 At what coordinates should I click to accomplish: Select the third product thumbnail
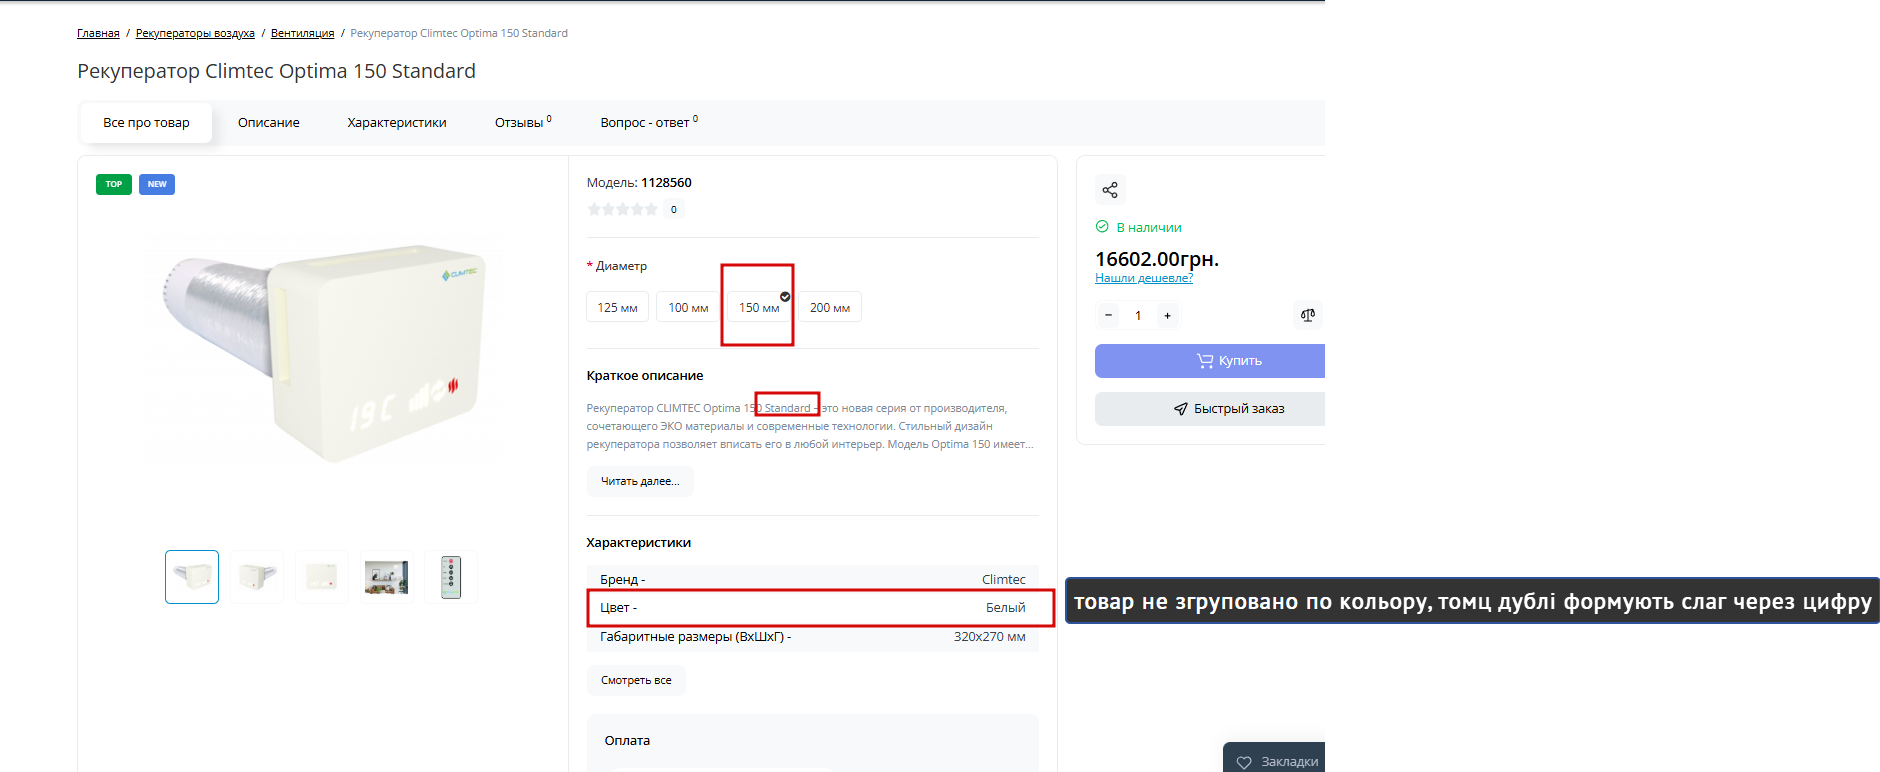pos(322,577)
